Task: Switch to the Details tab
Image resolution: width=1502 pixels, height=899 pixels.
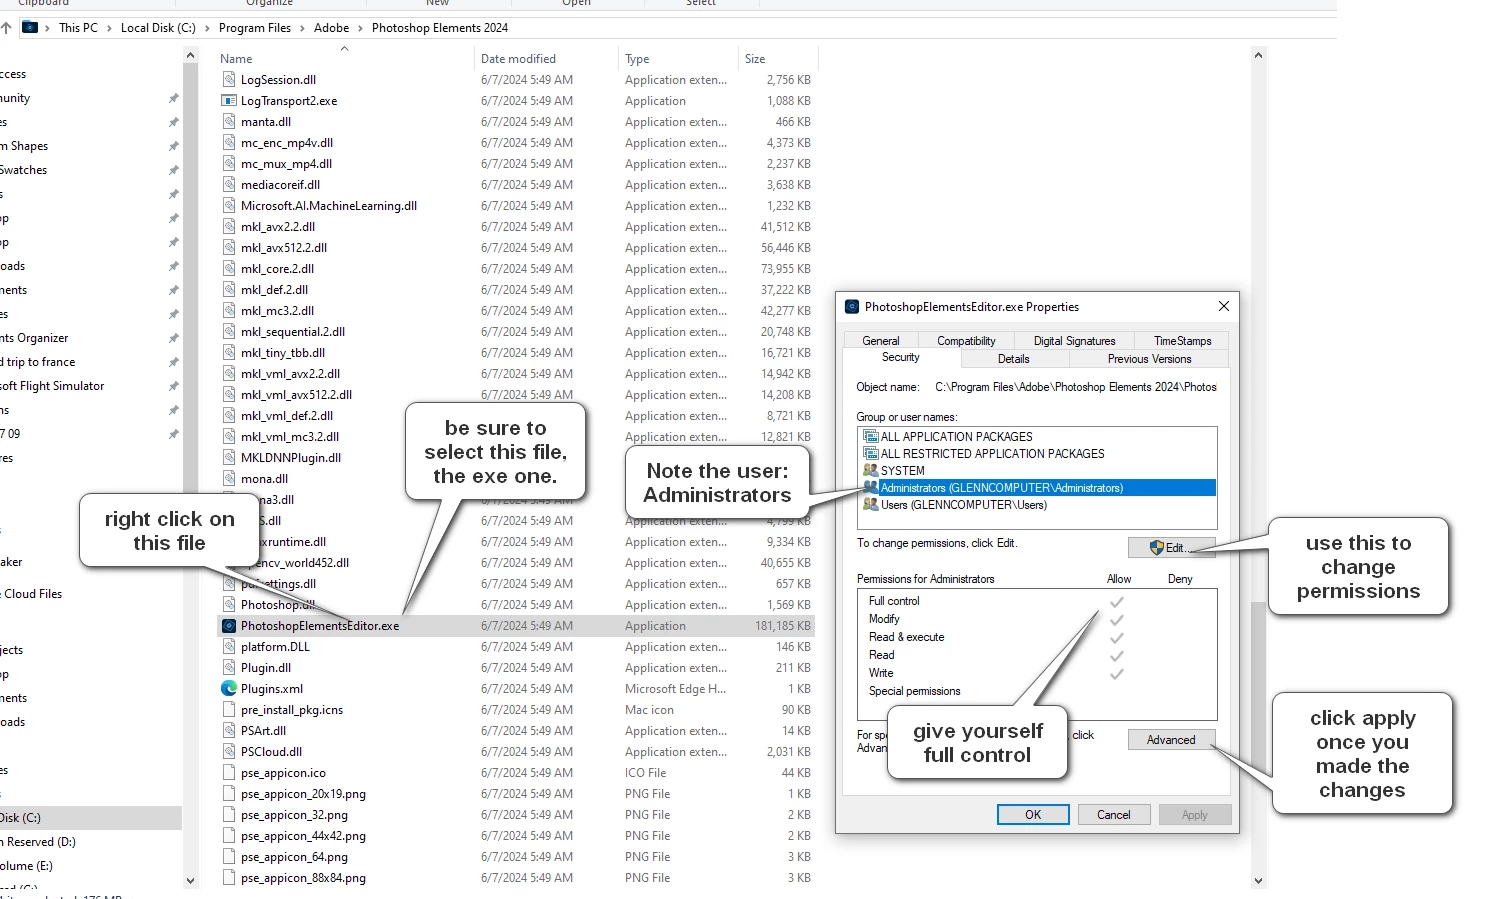Action: click(1013, 359)
